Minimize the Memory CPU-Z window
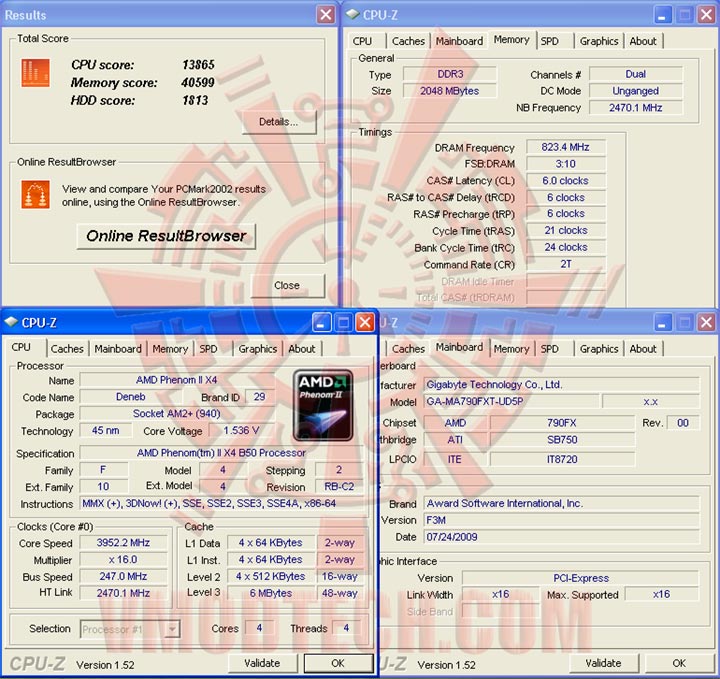The width and height of the screenshot is (720, 679). [x=662, y=15]
